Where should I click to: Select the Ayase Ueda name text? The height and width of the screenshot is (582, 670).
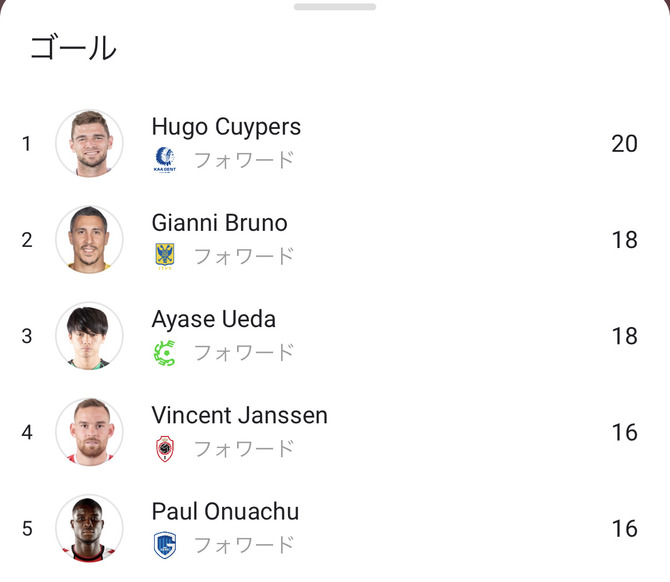click(x=213, y=319)
